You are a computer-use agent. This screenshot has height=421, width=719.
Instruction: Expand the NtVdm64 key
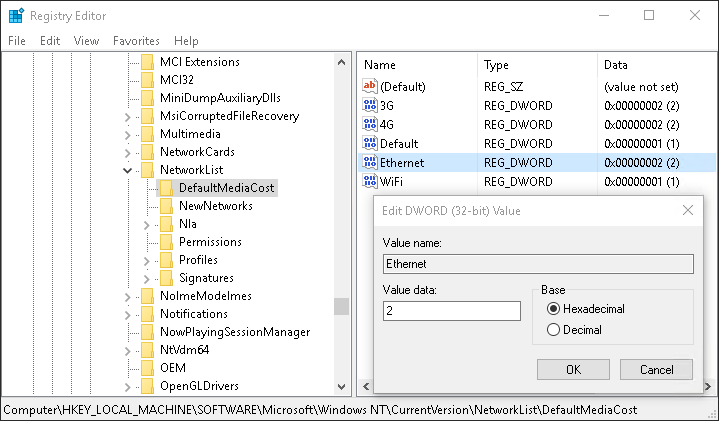point(127,351)
